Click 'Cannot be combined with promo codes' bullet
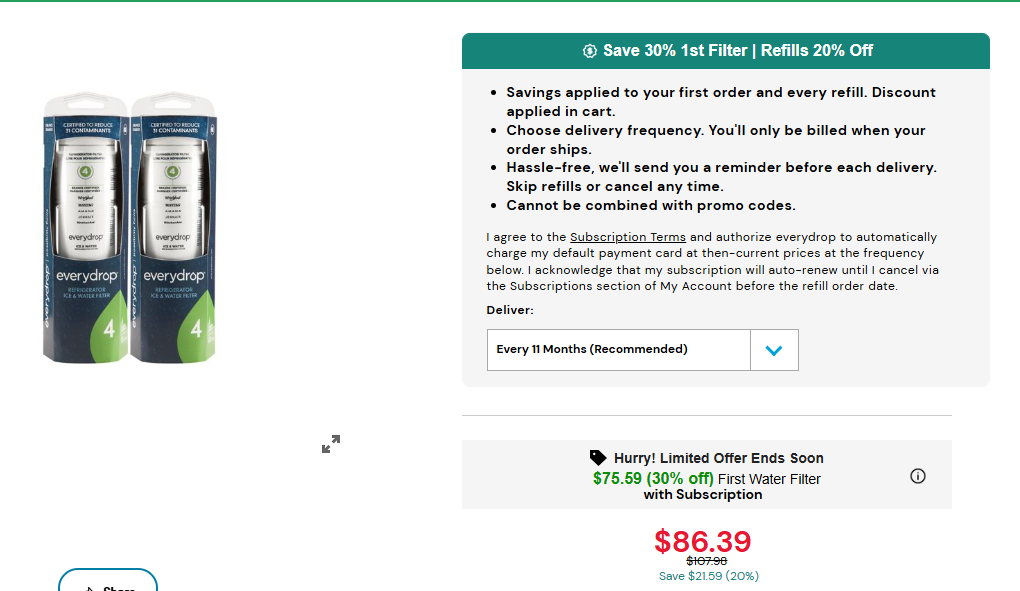1020x591 pixels. [650, 206]
